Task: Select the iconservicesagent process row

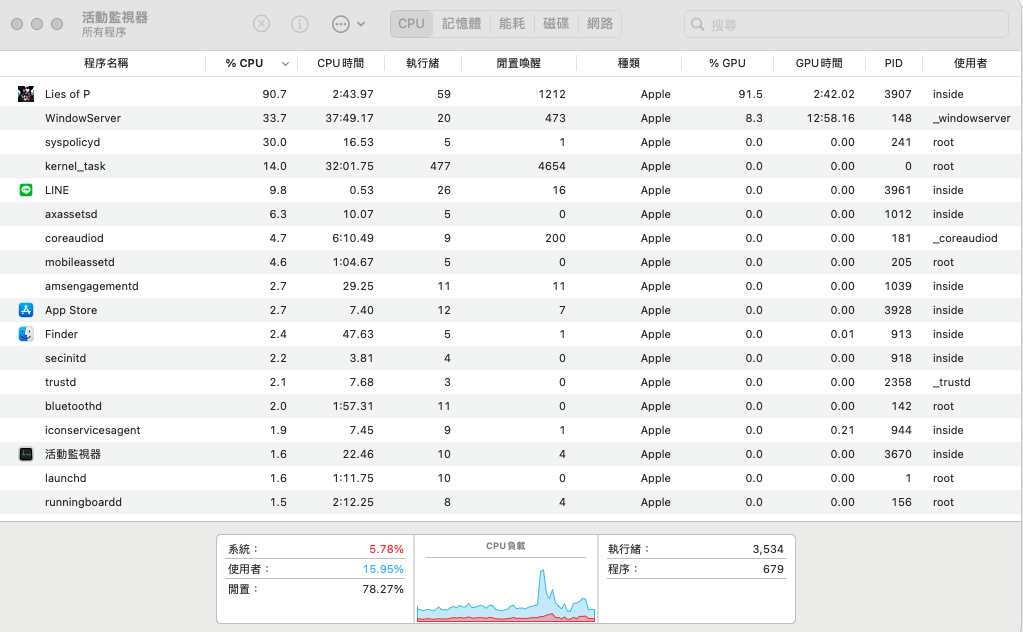Action: click(510, 430)
